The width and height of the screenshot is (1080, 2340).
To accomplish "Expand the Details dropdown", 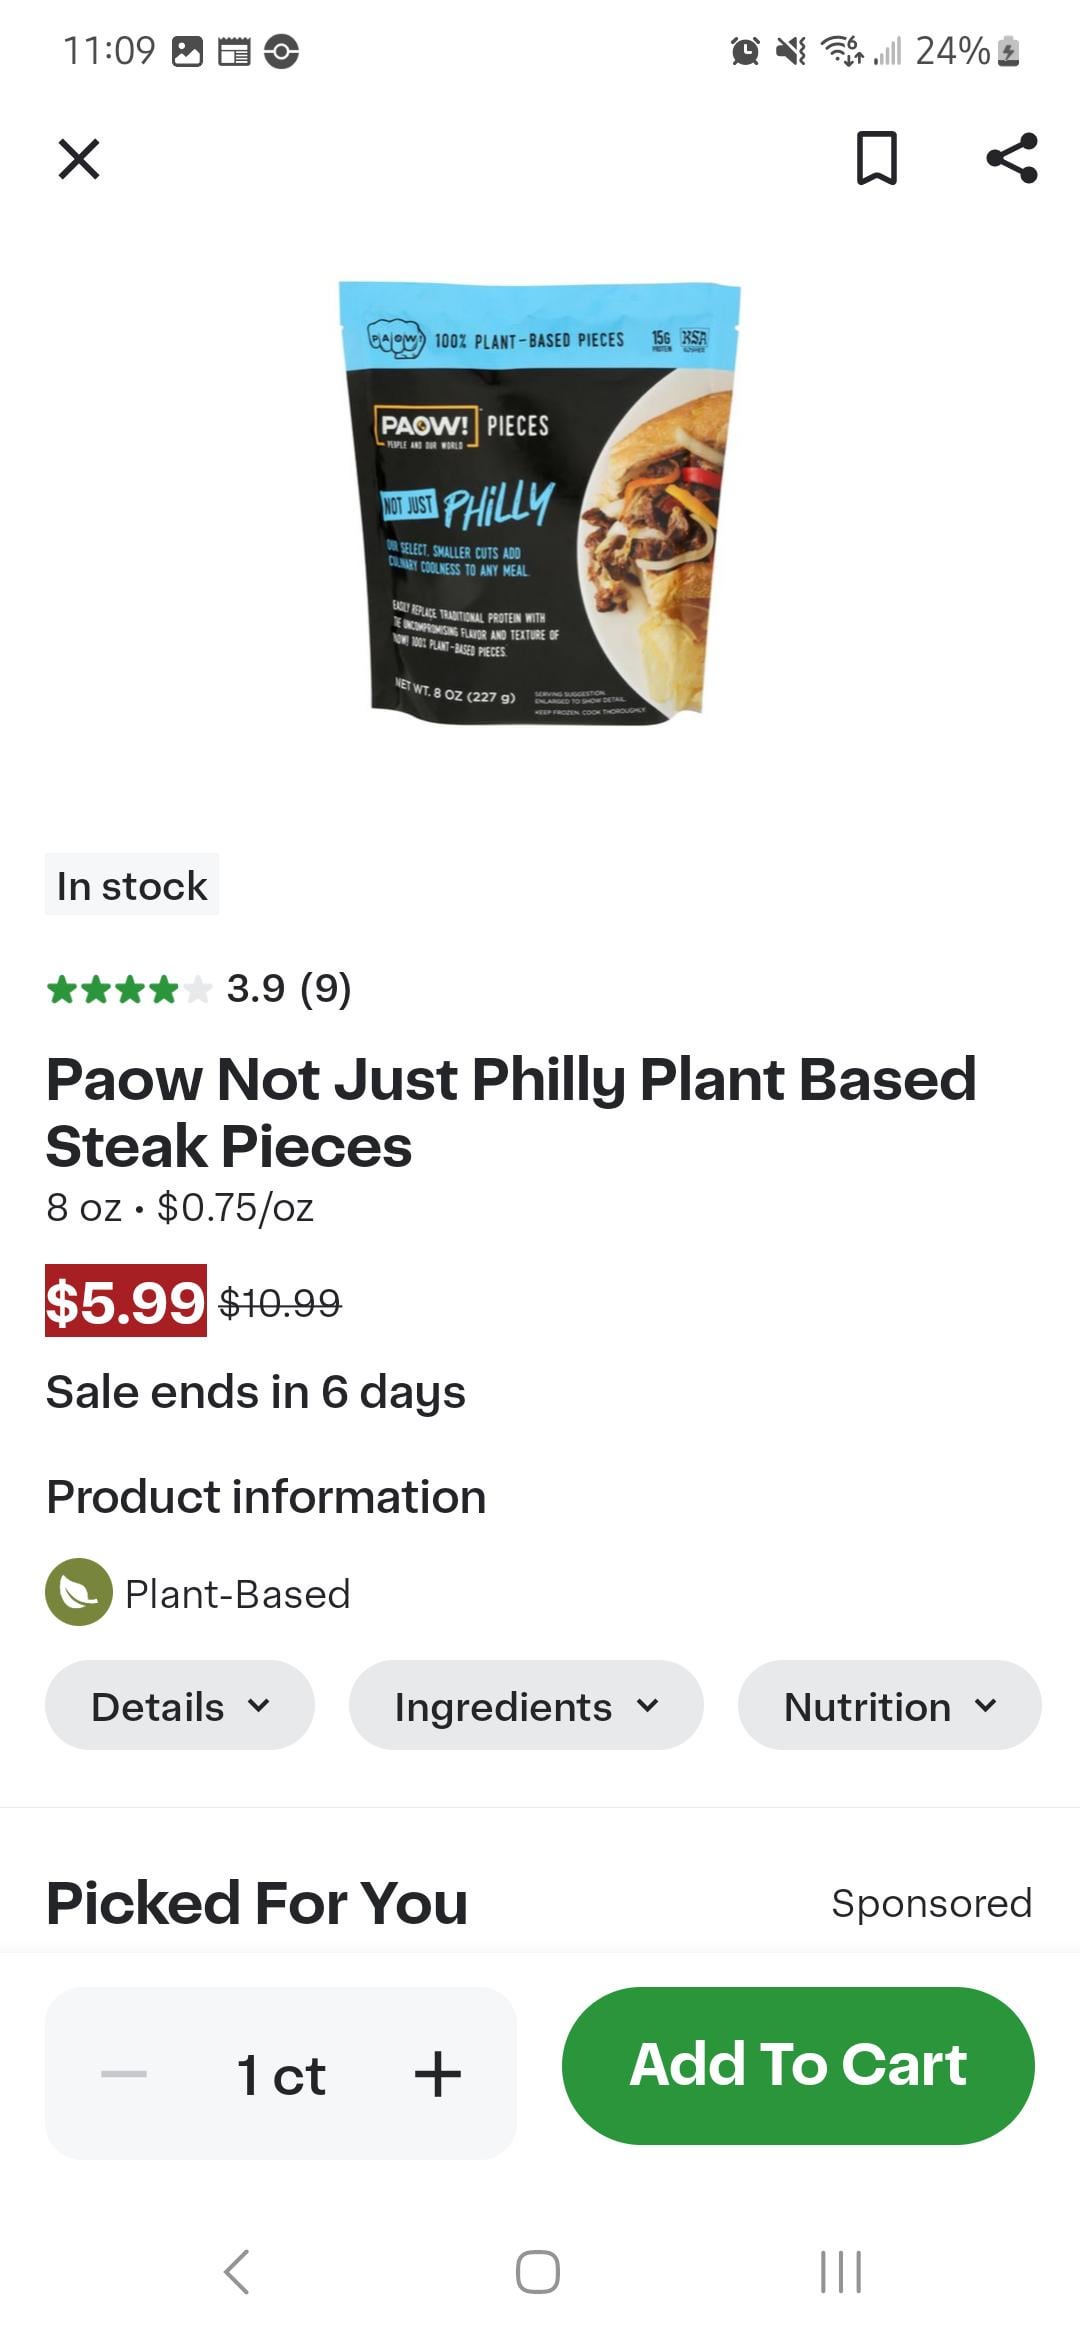I will 180,1706.
